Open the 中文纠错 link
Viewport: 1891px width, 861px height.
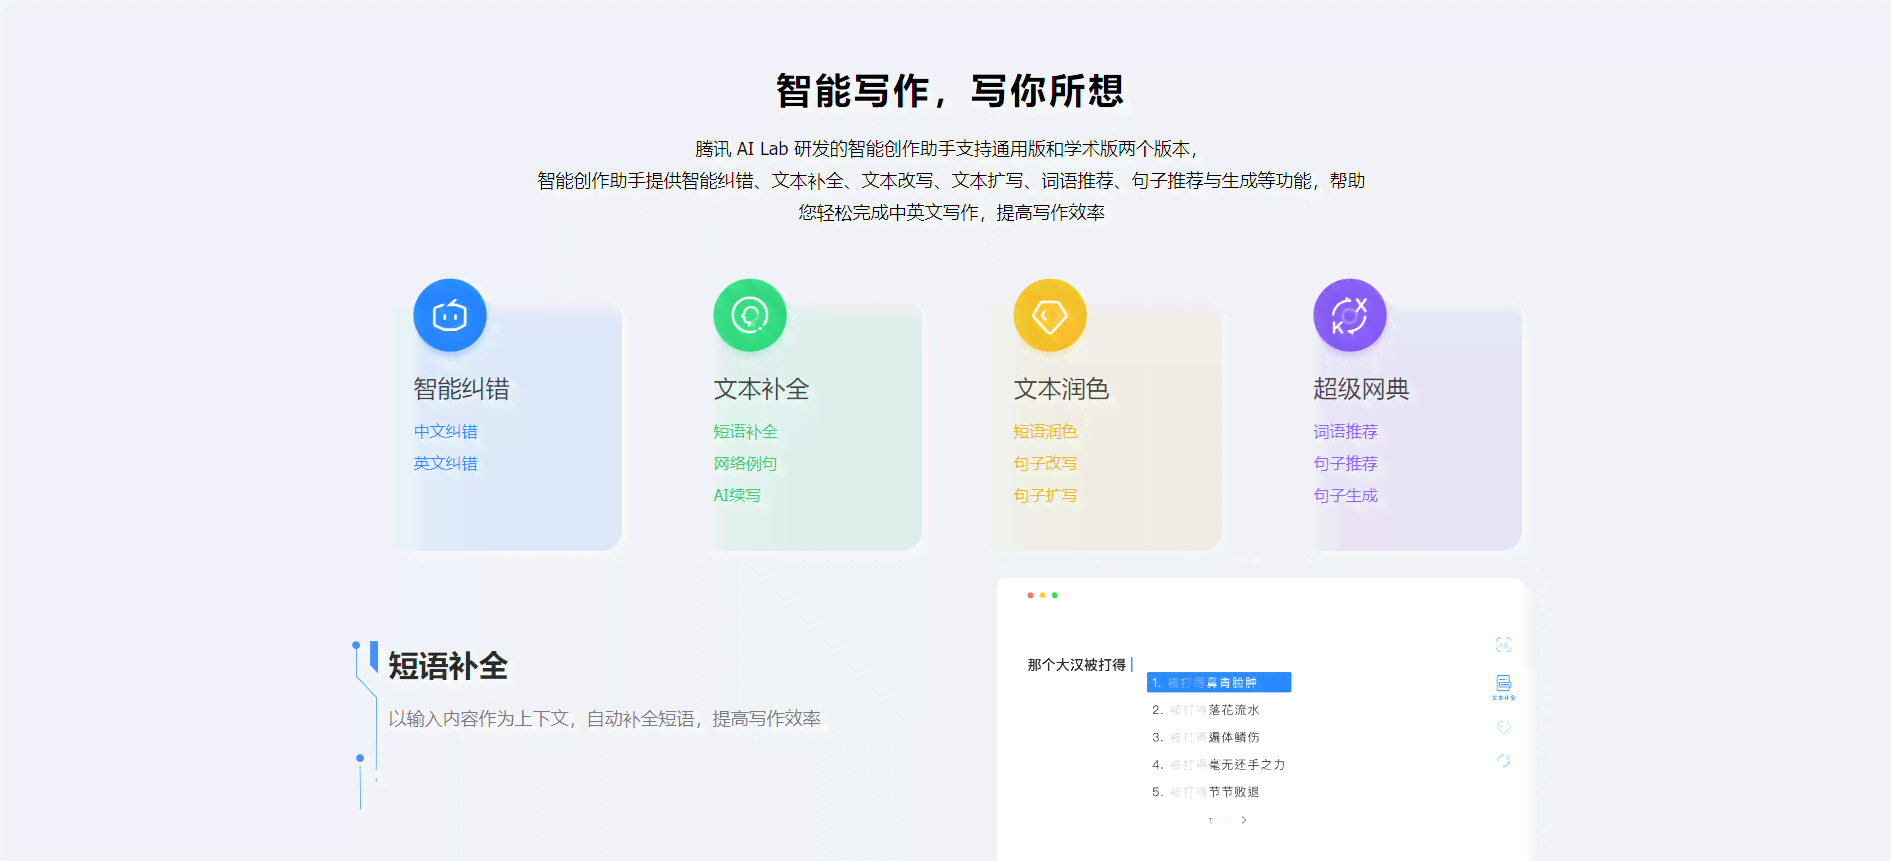445,431
